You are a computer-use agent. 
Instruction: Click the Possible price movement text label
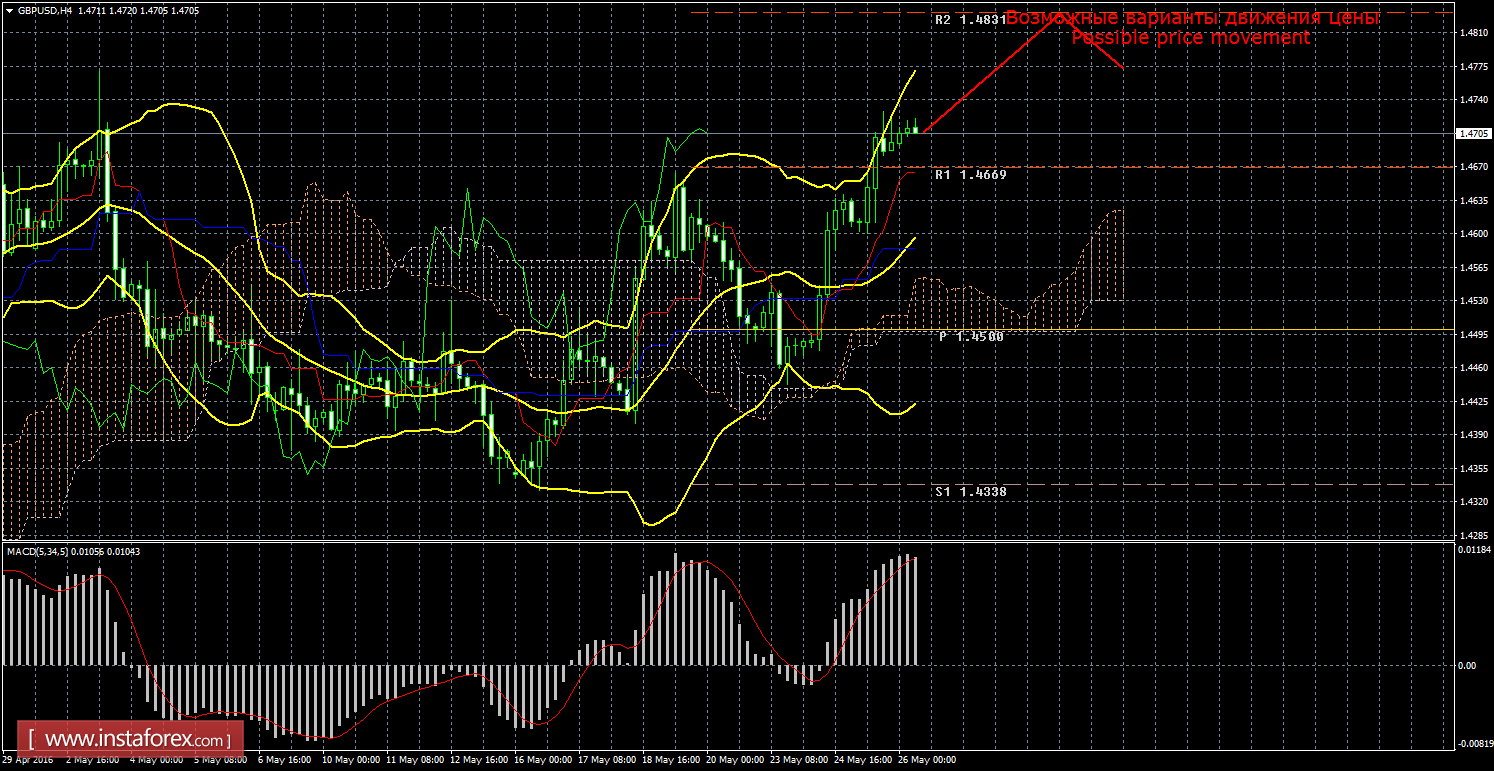click(1190, 38)
